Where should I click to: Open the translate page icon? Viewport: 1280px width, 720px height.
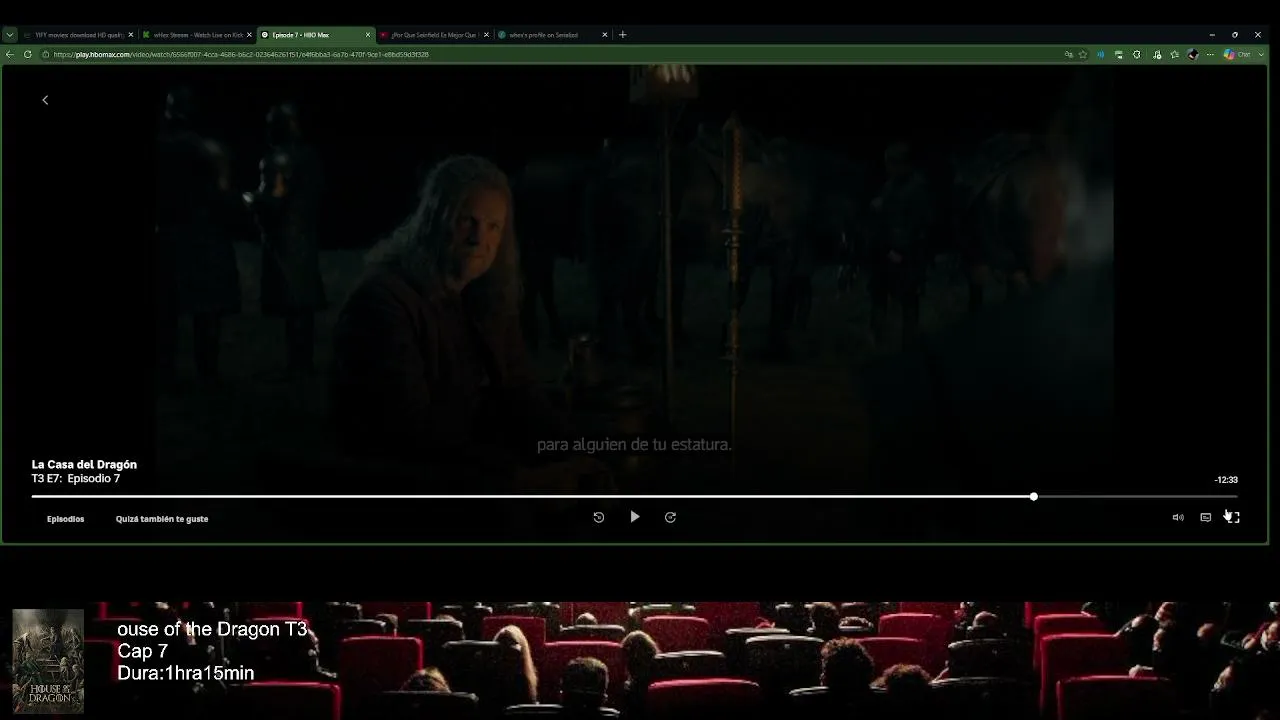click(1069, 54)
